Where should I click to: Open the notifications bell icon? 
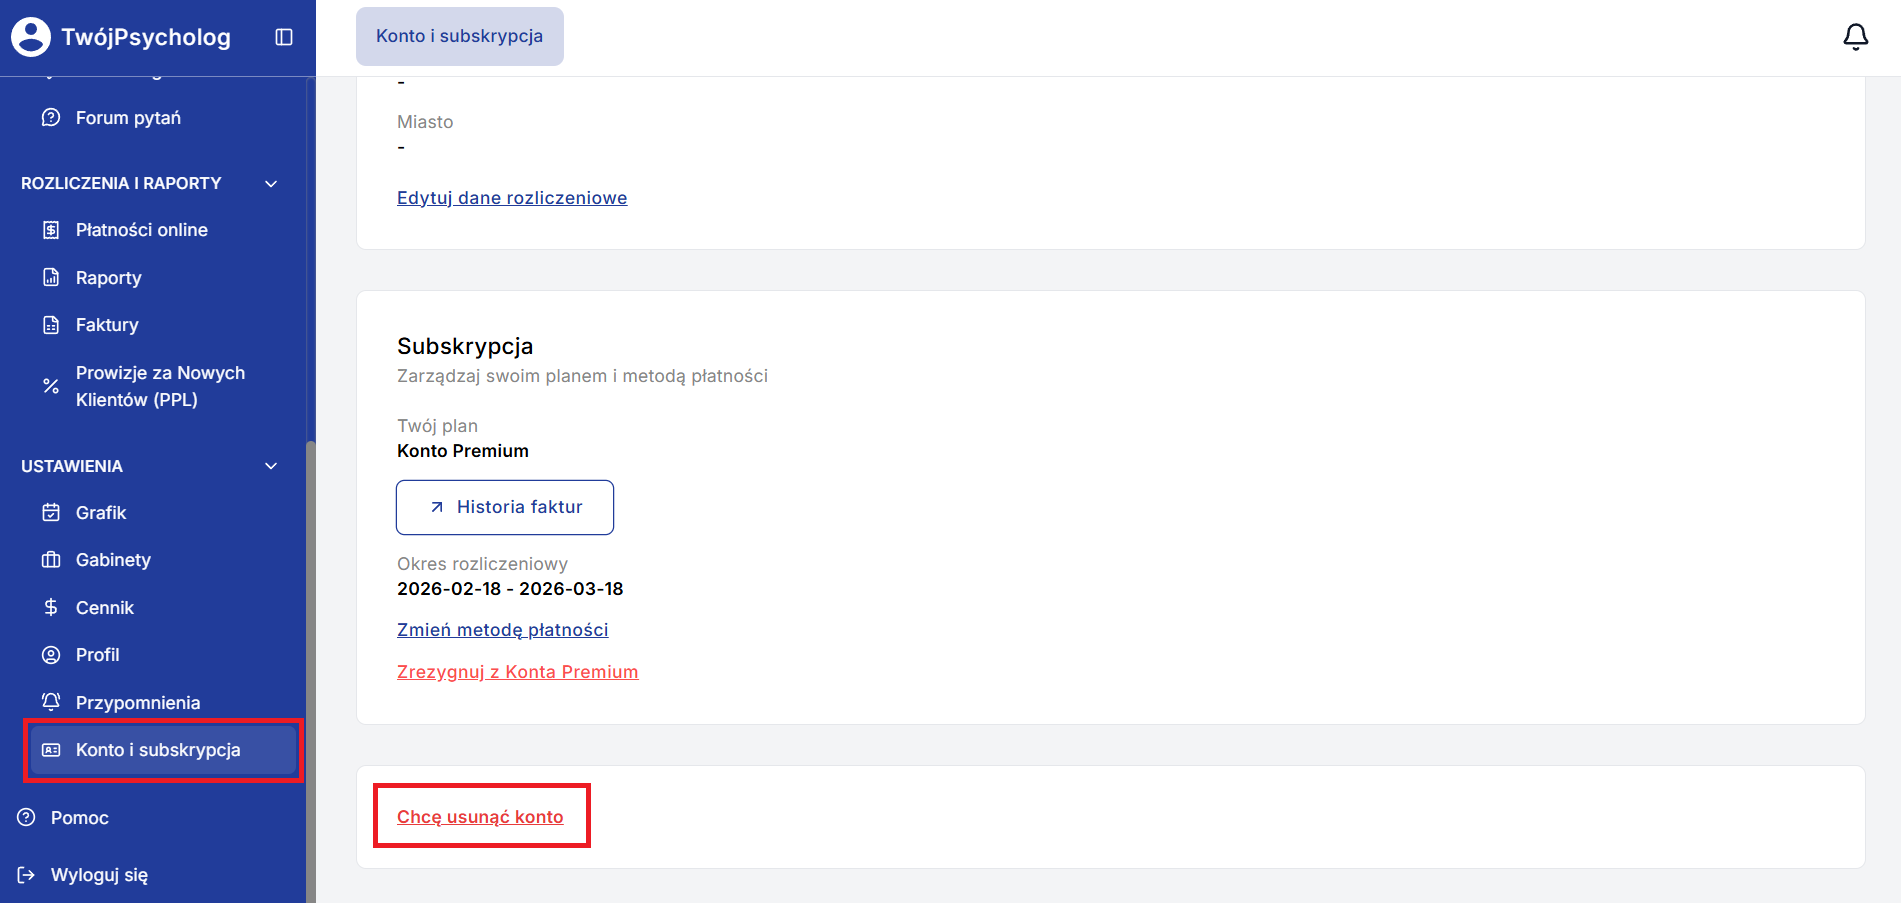coord(1855,37)
